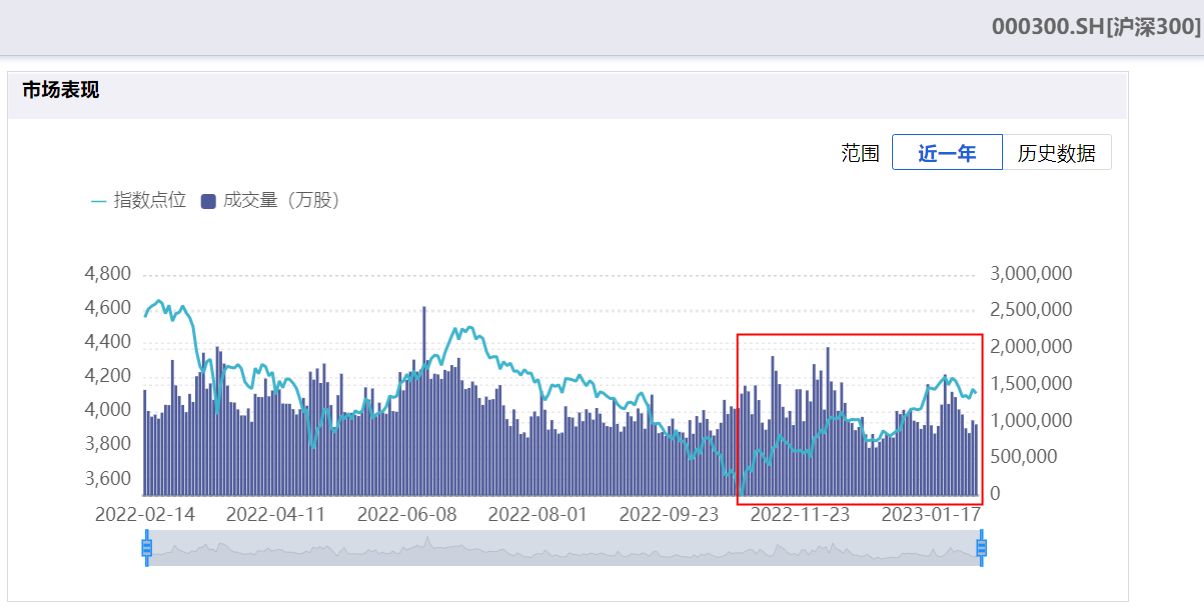Click the middle of the data zoom track
The image size is (1204, 614).
(x=564, y=548)
